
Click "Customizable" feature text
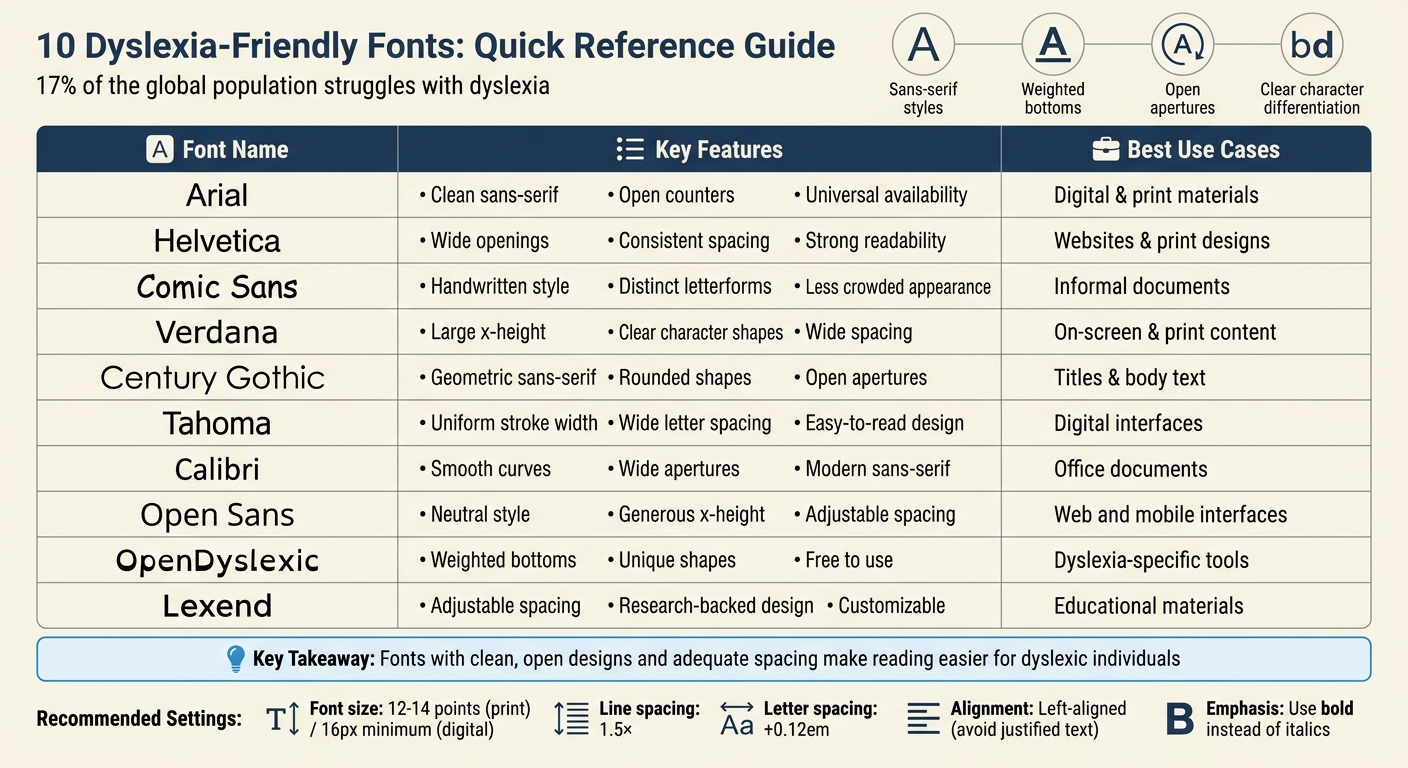[891, 606]
